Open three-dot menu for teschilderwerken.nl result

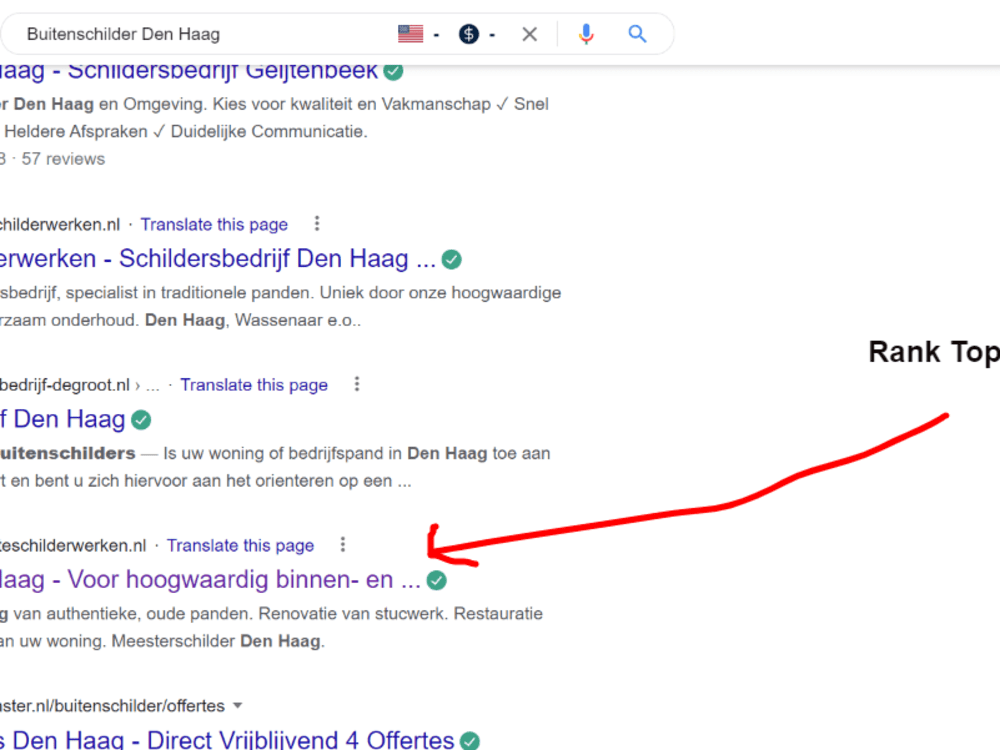[343, 545]
